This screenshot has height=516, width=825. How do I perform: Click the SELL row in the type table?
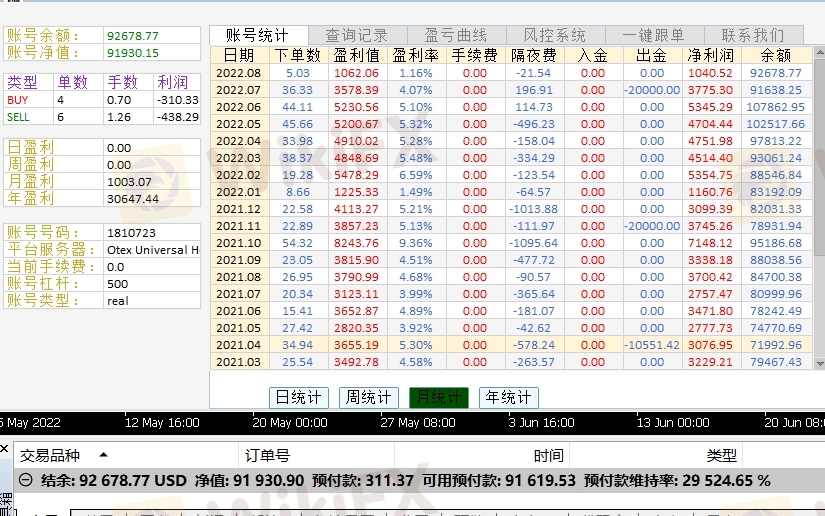[100, 117]
